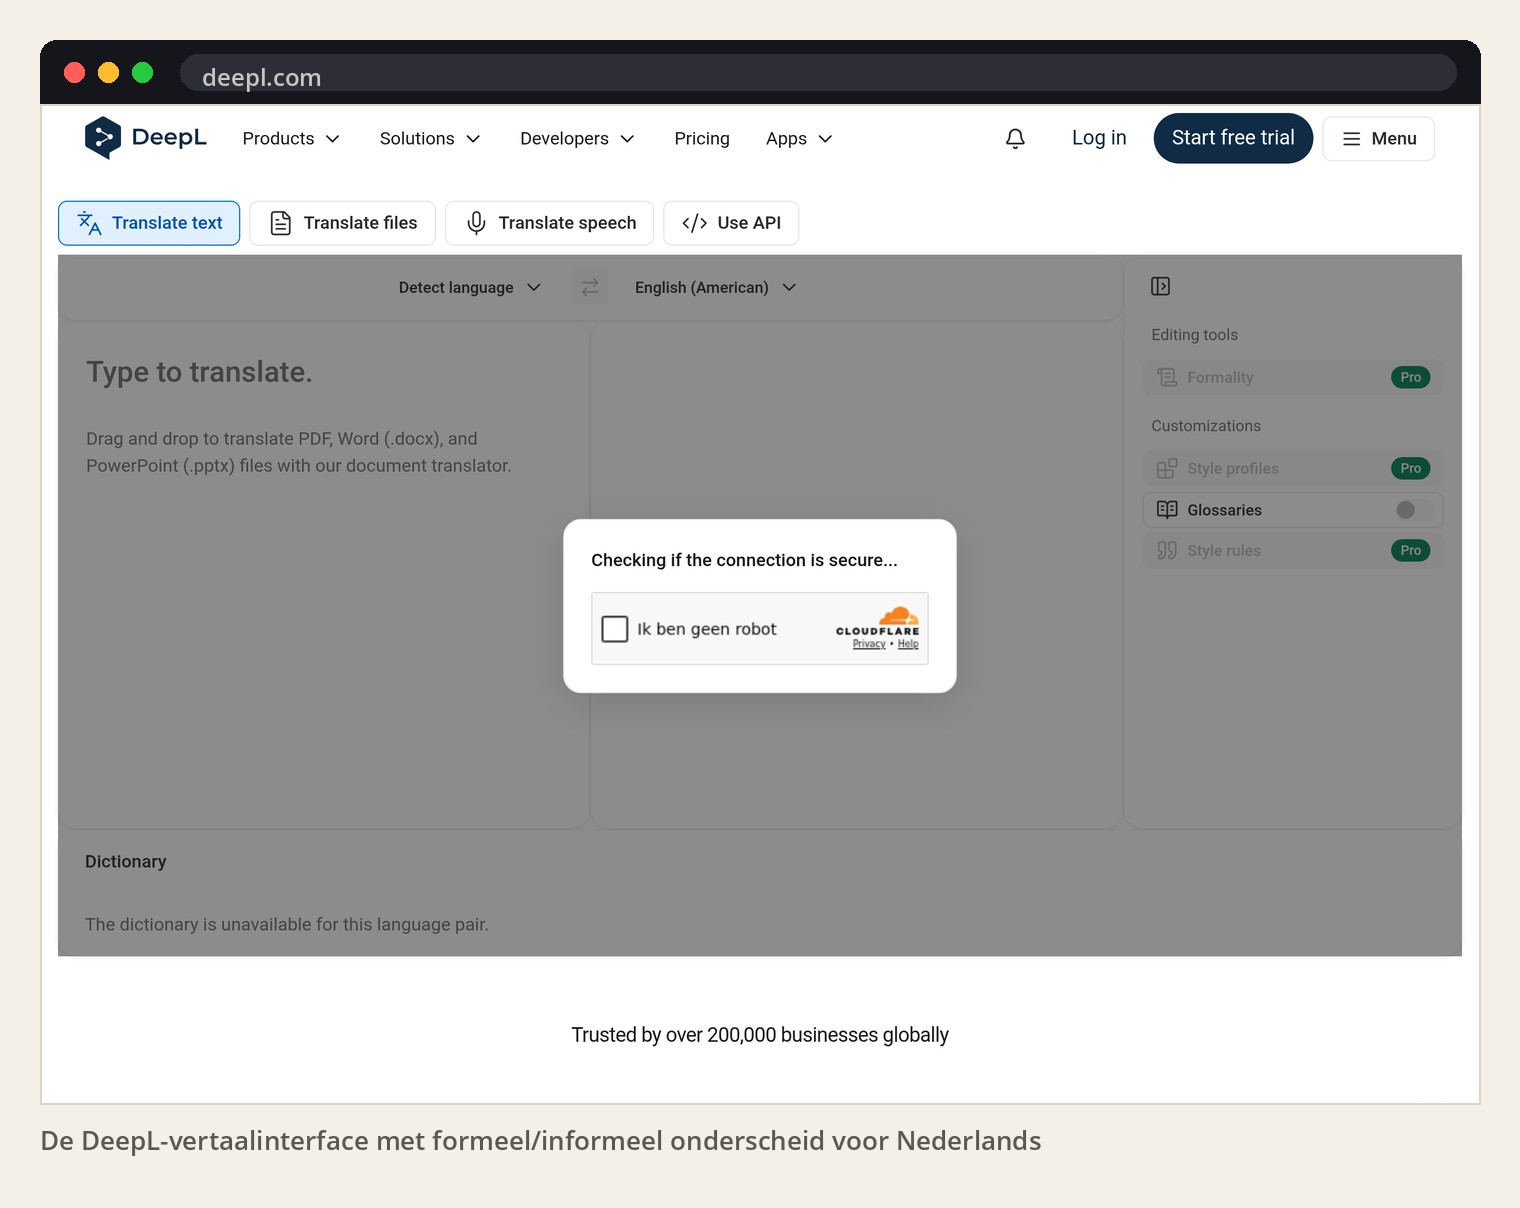1520x1208 pixels.
Task: Click the 'Editing tools' label
Action: click(1194, 335)
